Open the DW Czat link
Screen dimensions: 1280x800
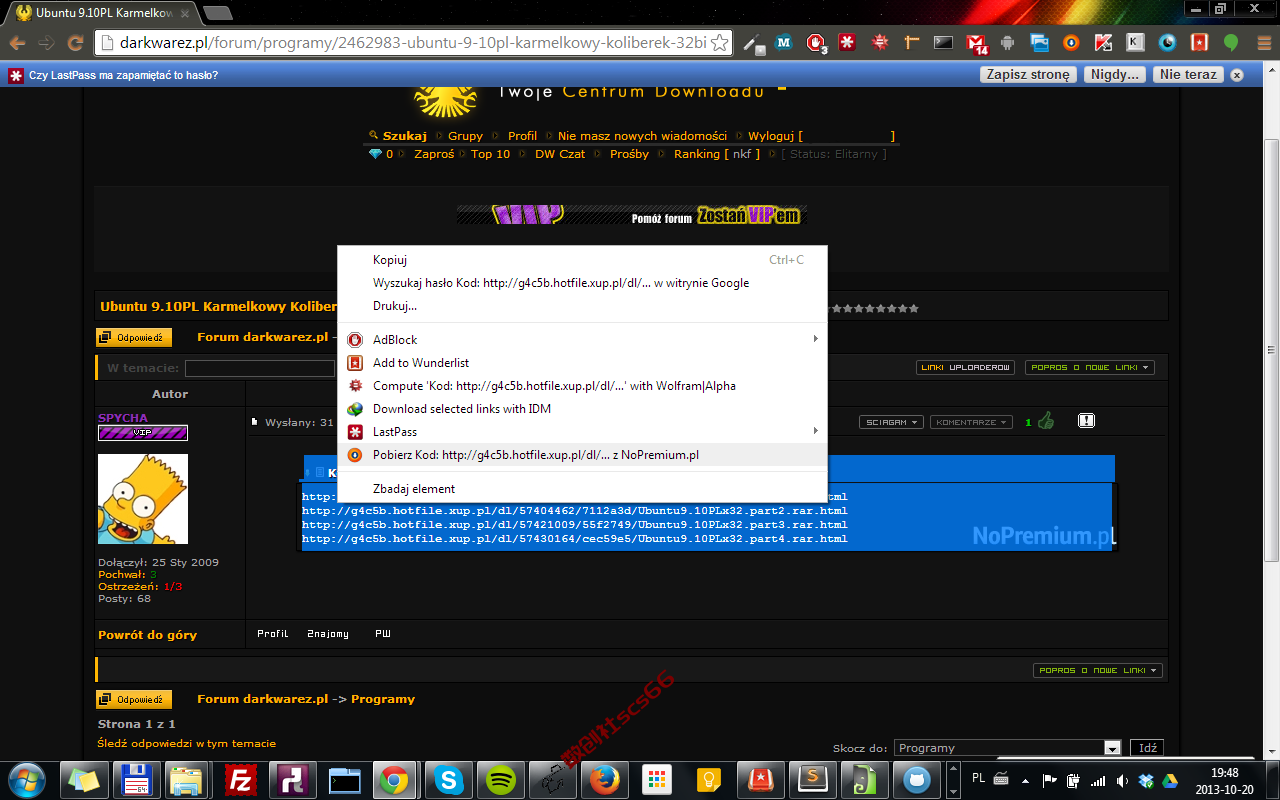560,154
